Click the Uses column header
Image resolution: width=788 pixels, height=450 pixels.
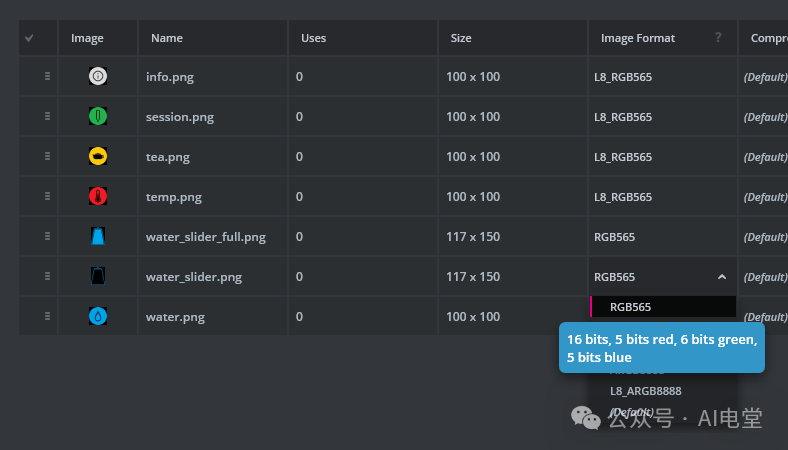(x=314, y=38)
